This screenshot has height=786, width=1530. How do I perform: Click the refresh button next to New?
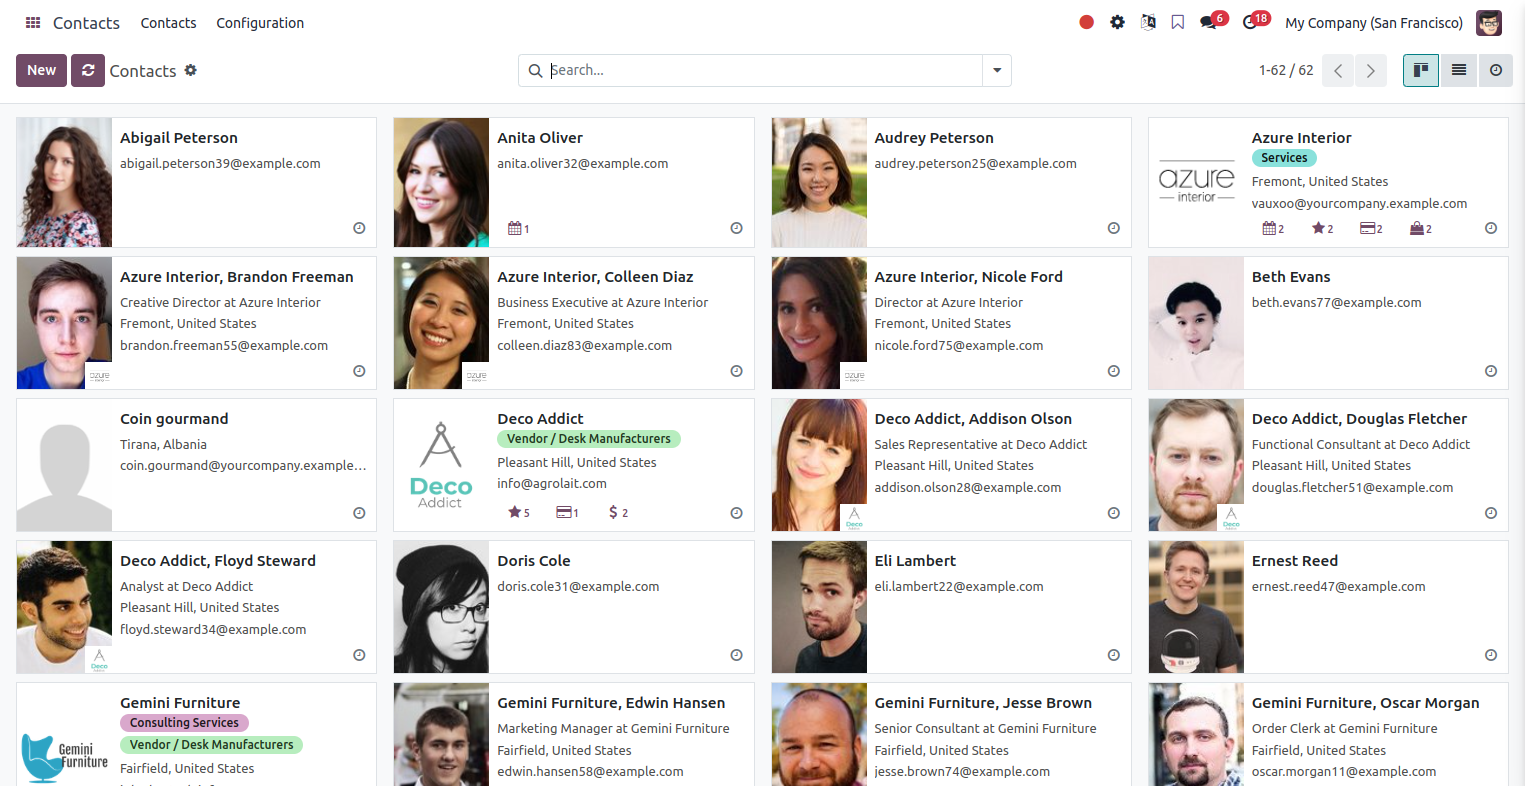pyautogui.click(x=88, y=70)
